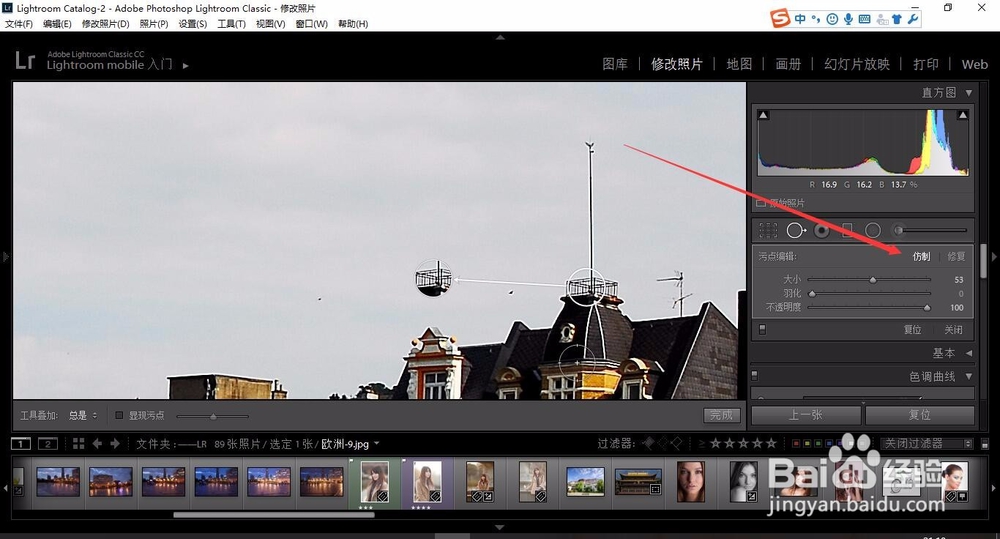The image size is (1000, 539).
Task: Enable 显现污点 checkbox
Action: click(x=119, y=415)
